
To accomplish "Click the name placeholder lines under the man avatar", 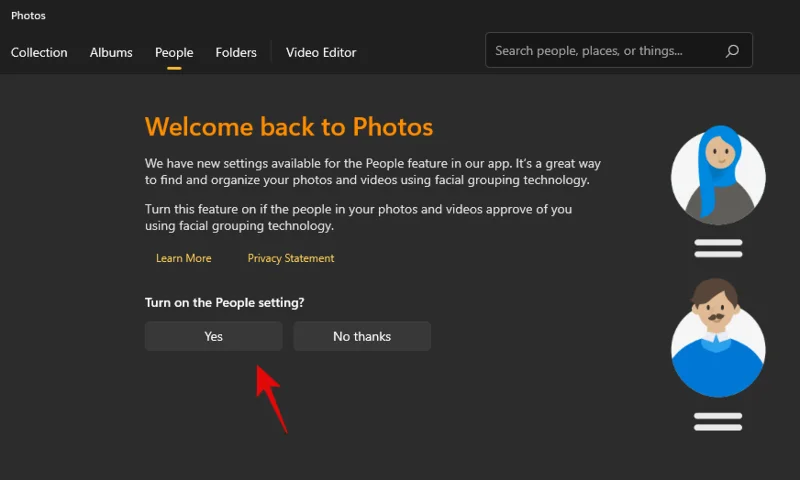I will (x=717, y=421).
